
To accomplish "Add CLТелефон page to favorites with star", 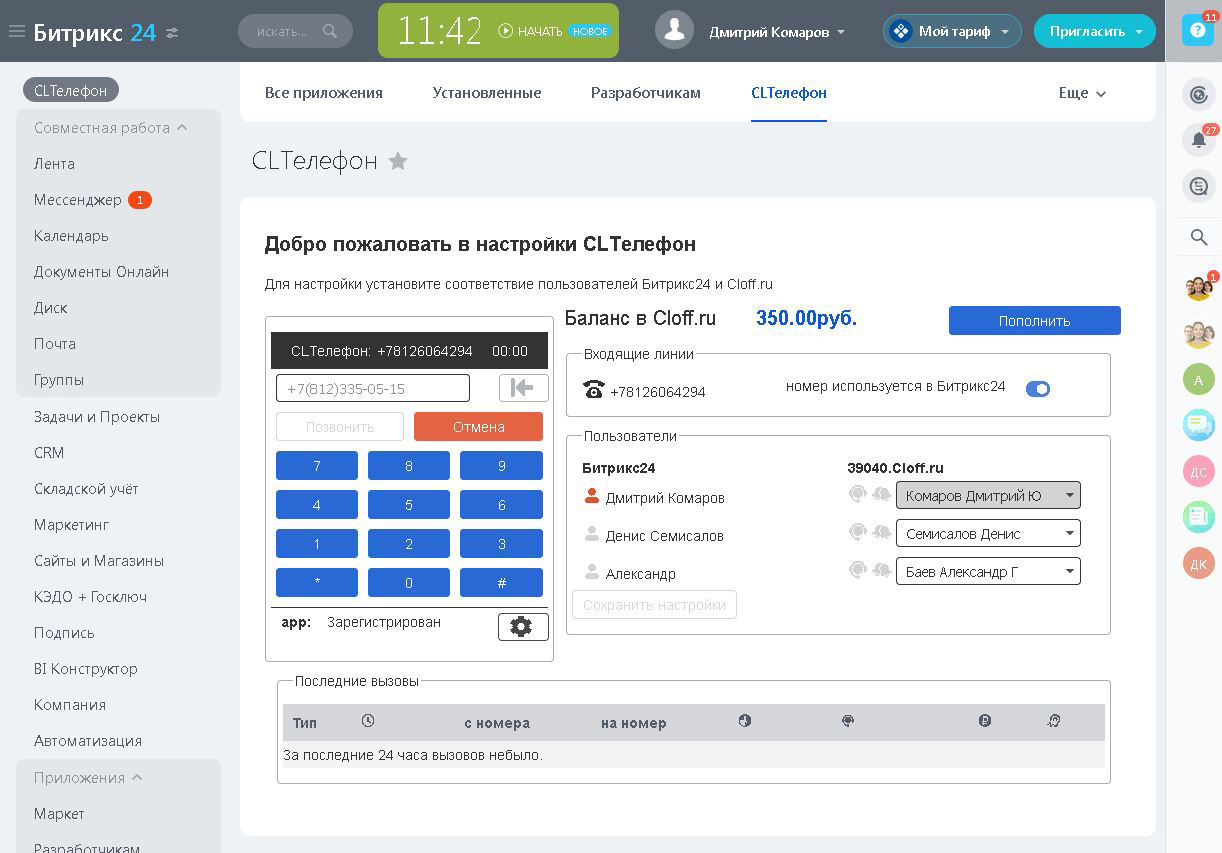I will coord(398,161).
